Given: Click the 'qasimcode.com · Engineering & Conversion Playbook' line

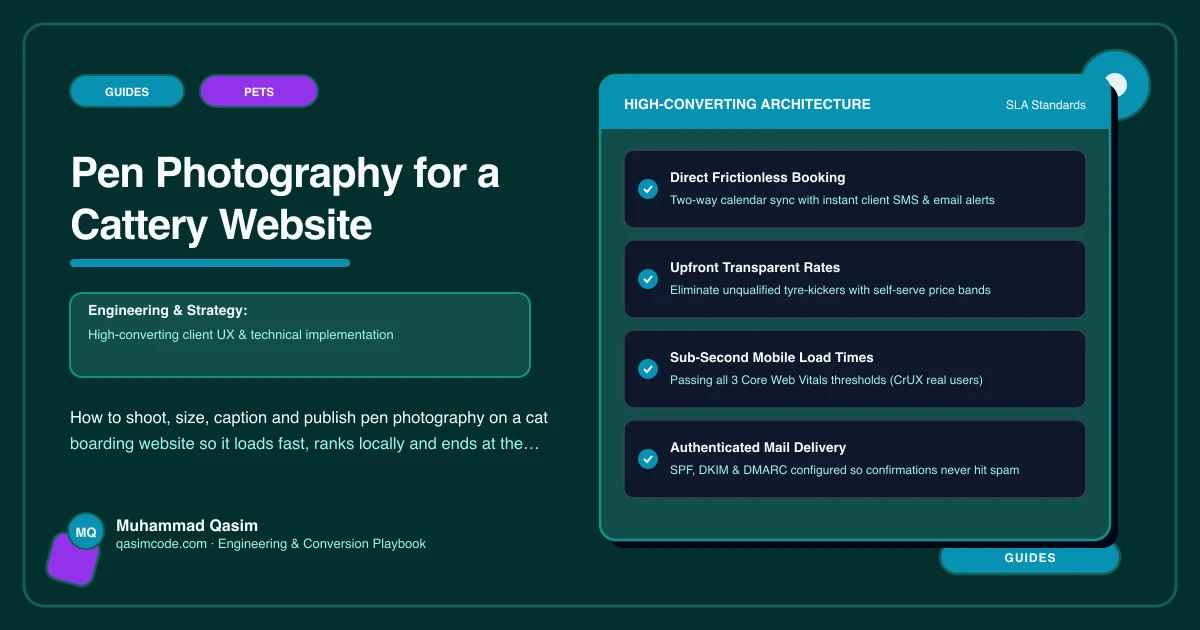Looking at the screenshot, I should (271, 544).
